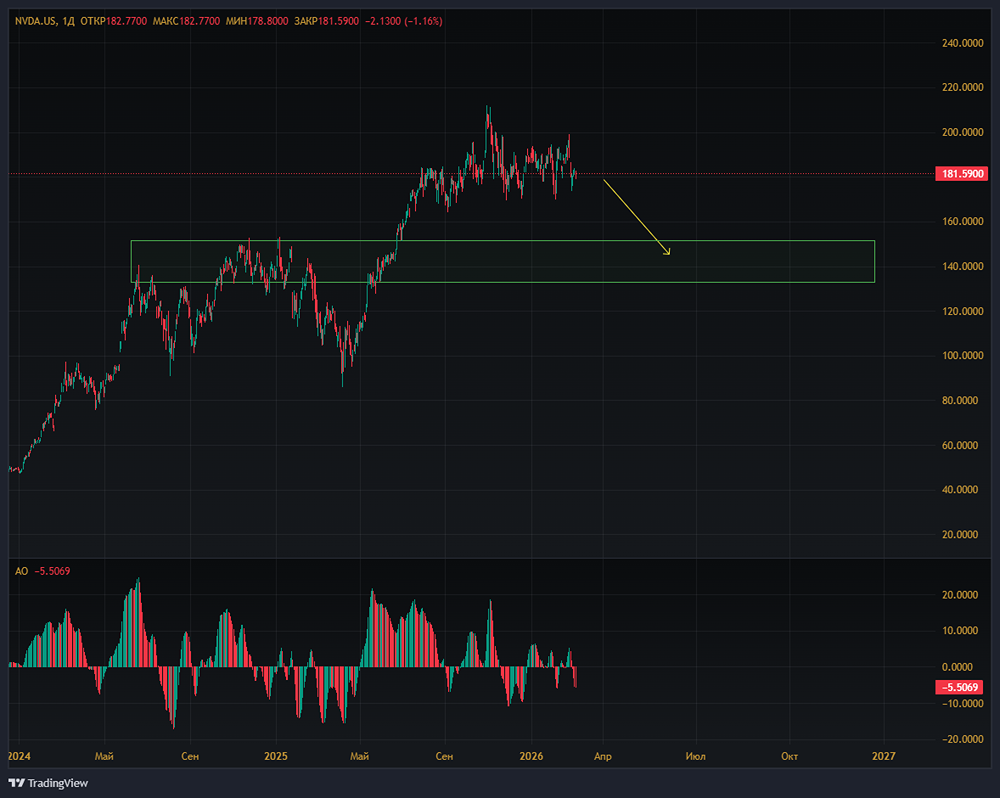The height and width of the screenshot is (798, 1000).
Task: Click the 0.0000 AO axis label
Action: pyautogui.click(x=957, y=667)
